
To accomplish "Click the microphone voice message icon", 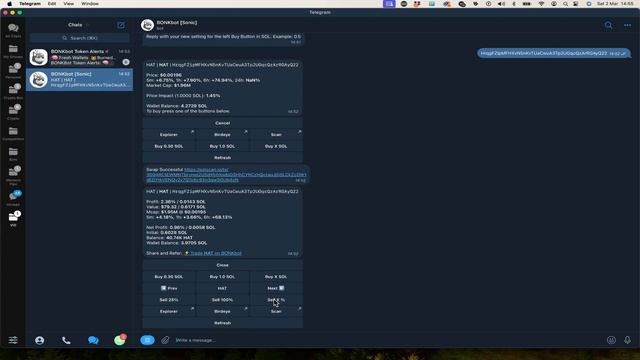I will 627,340.
